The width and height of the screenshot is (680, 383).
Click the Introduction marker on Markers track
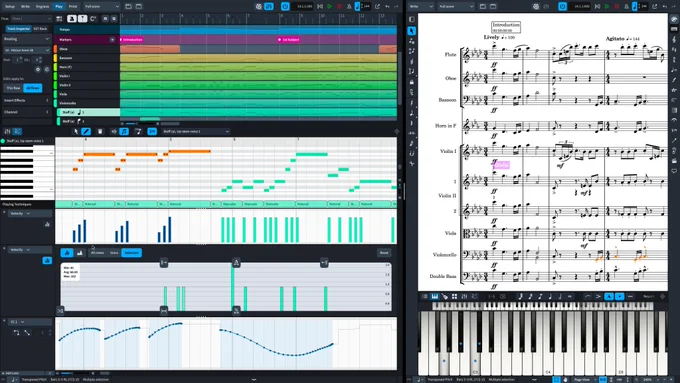(x=131, y=39)
